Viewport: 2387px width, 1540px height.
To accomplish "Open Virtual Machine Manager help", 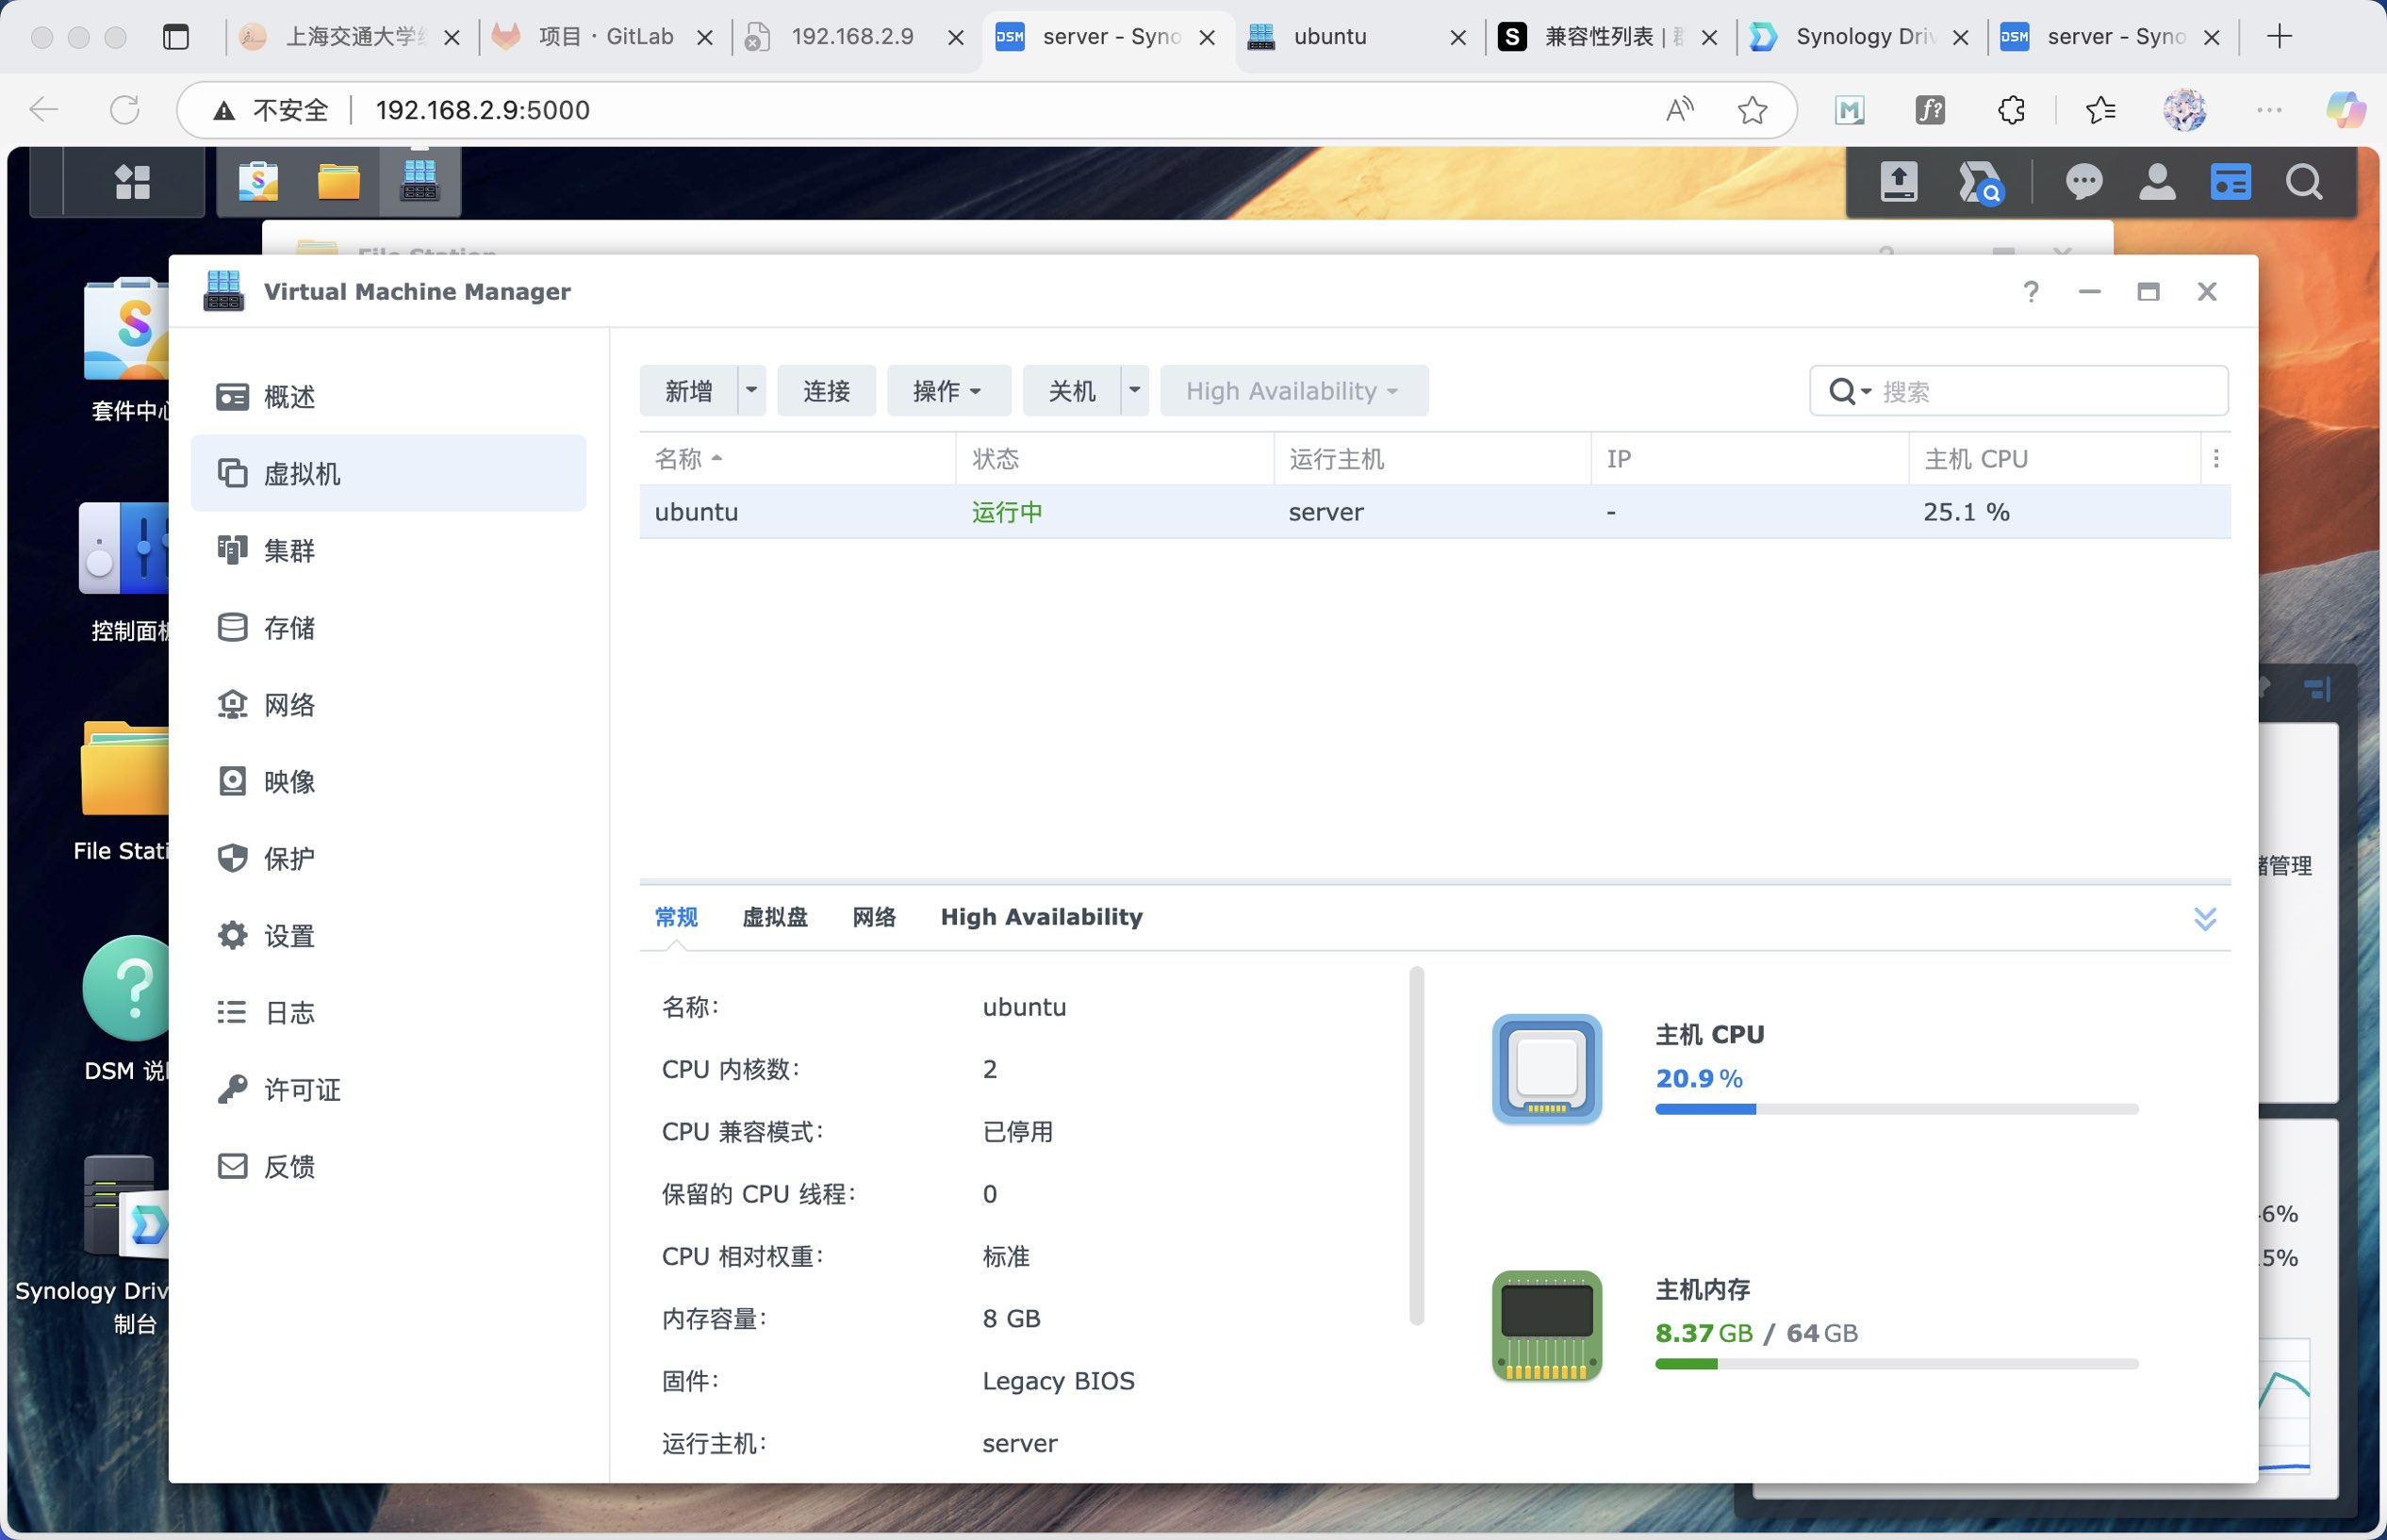I will 2031,291.
